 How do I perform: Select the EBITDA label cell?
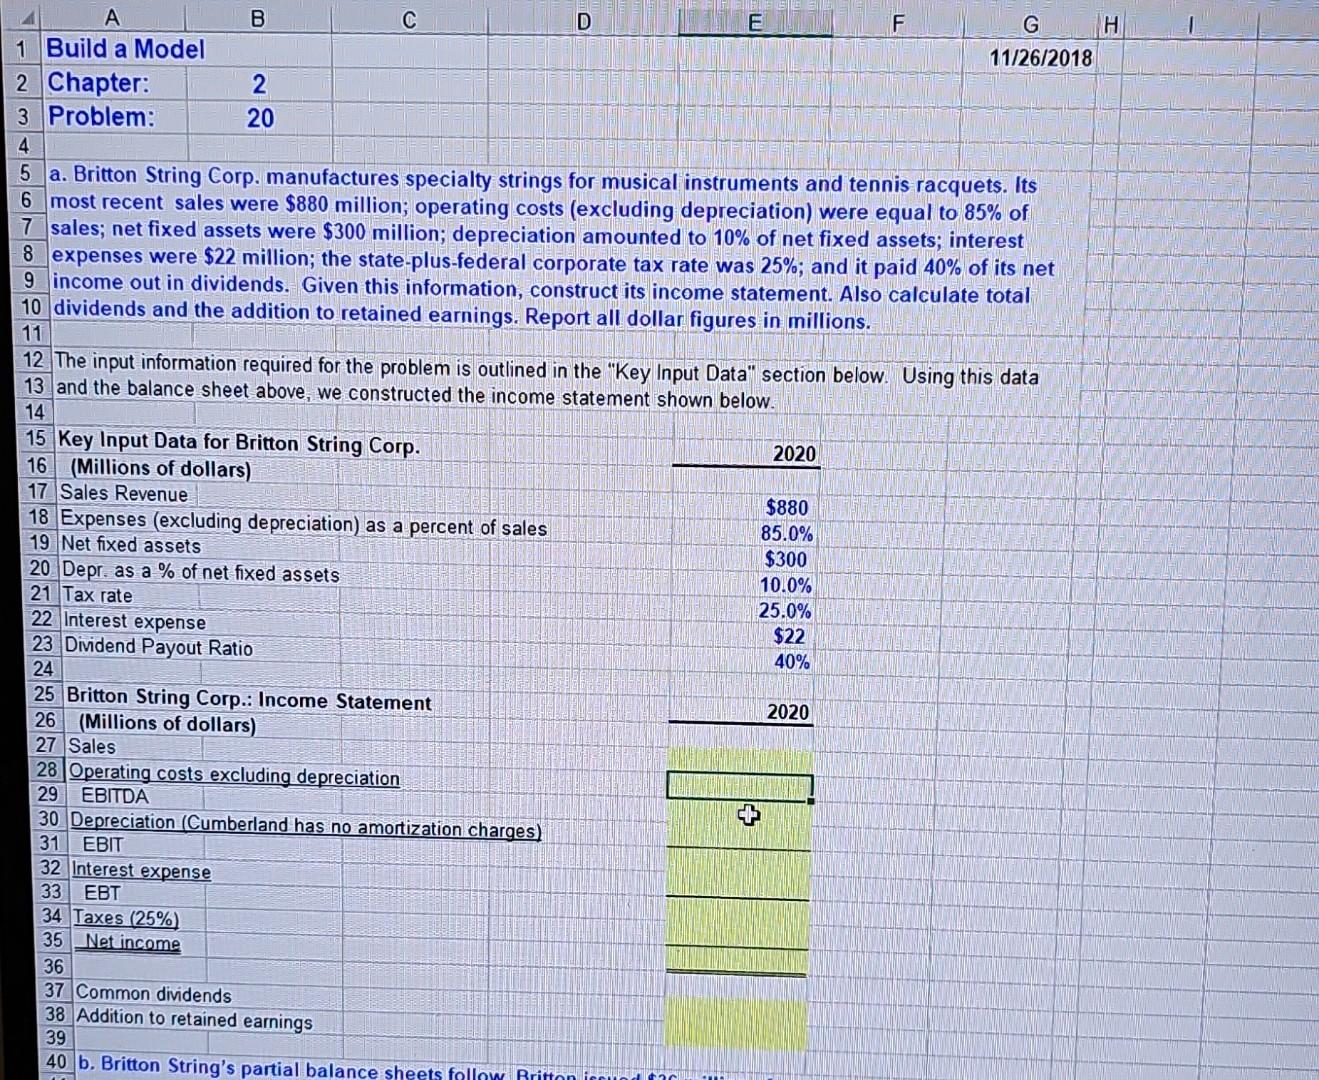[x=115, y=795]
